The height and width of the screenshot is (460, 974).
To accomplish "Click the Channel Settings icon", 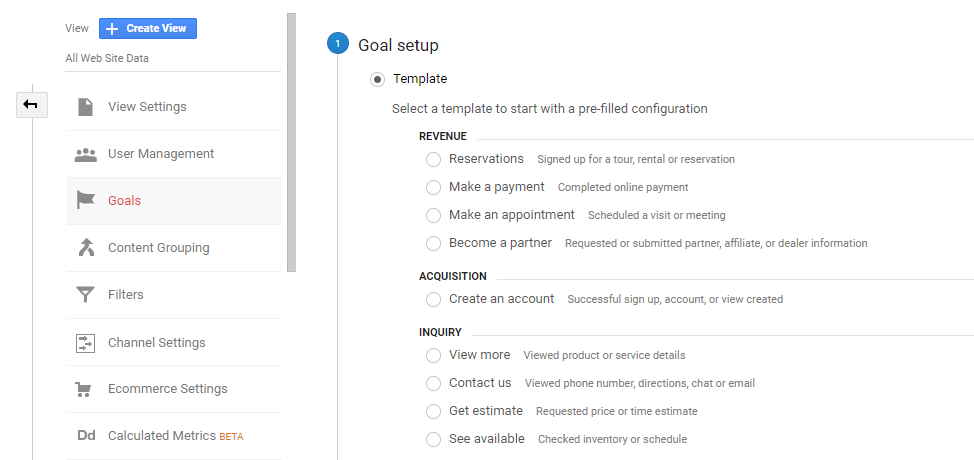I will [x=86, y=343].
